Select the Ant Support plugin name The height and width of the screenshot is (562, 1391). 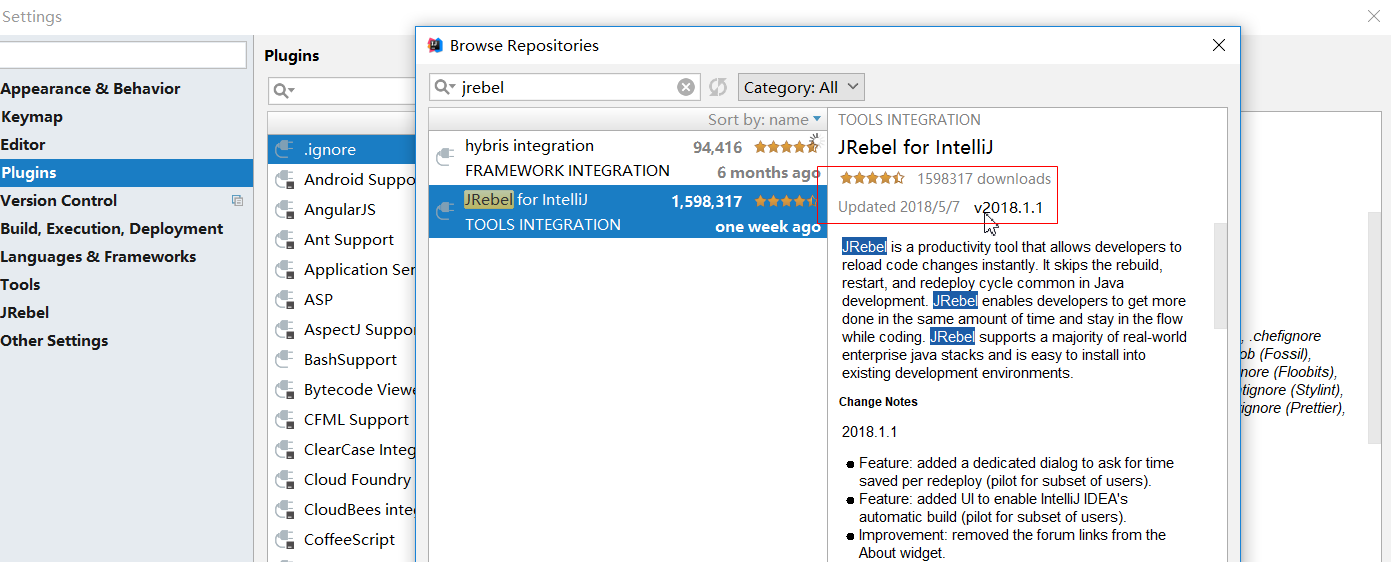click(x=349, y=240)
